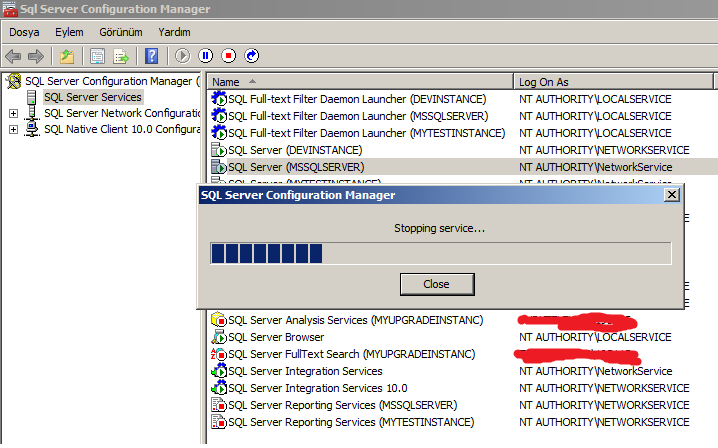
Task: Select SQL Server FullText Search (MYUPGRADEINSTANC) name
Action: [352, 354]
